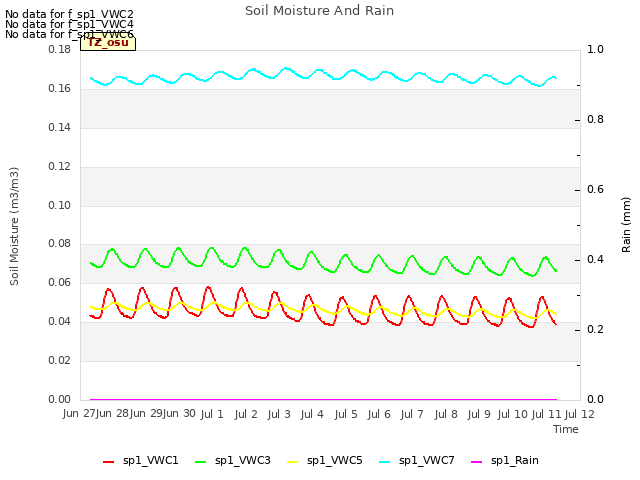Image resolution: width=640 pixels, height=480 pixels.
Task: Click the Jun 27 x-axis tick label
Action: 79,413
